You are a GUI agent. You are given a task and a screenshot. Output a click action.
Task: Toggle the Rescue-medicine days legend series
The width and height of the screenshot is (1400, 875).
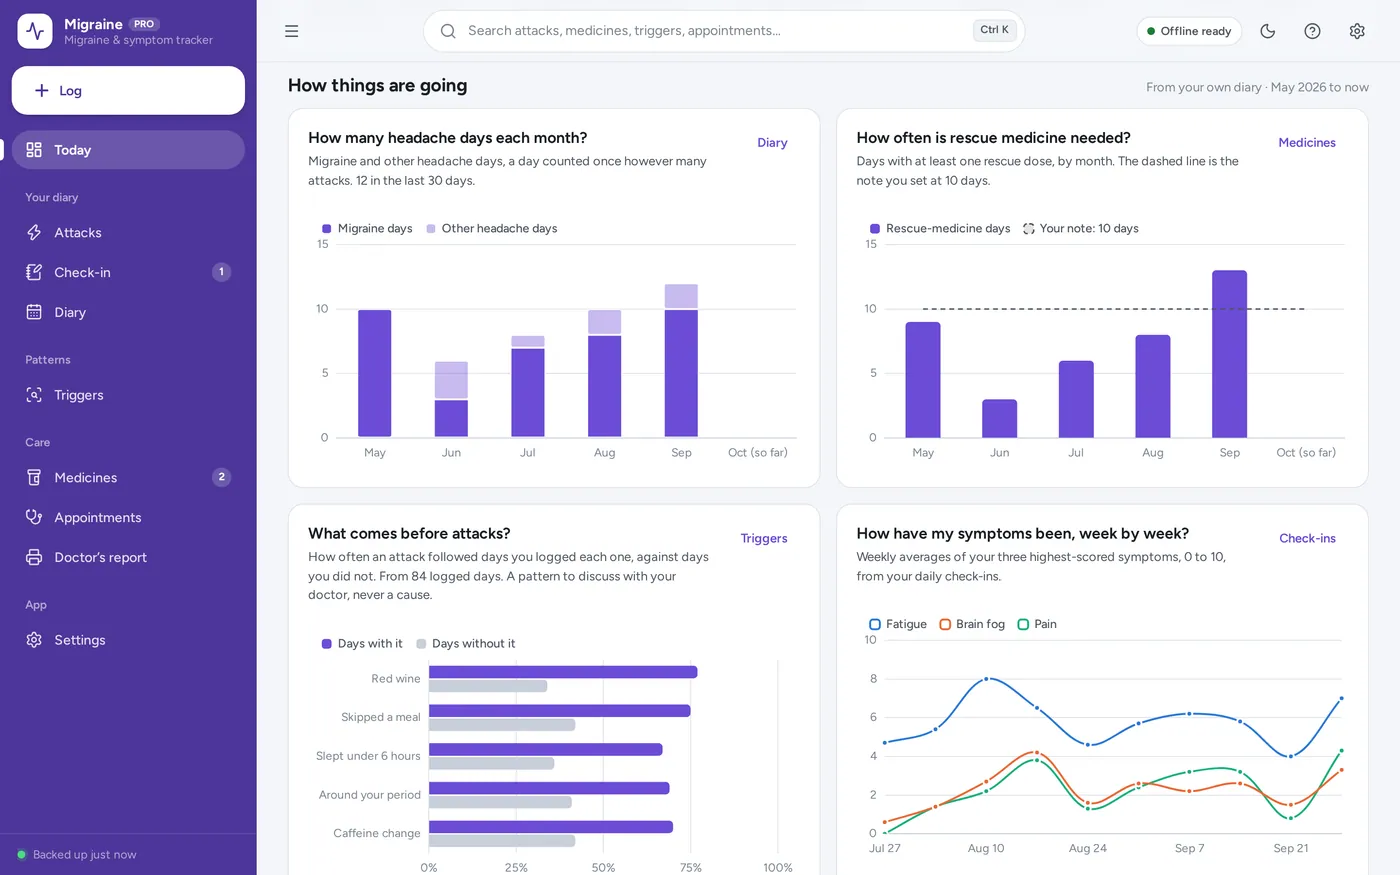940,229
